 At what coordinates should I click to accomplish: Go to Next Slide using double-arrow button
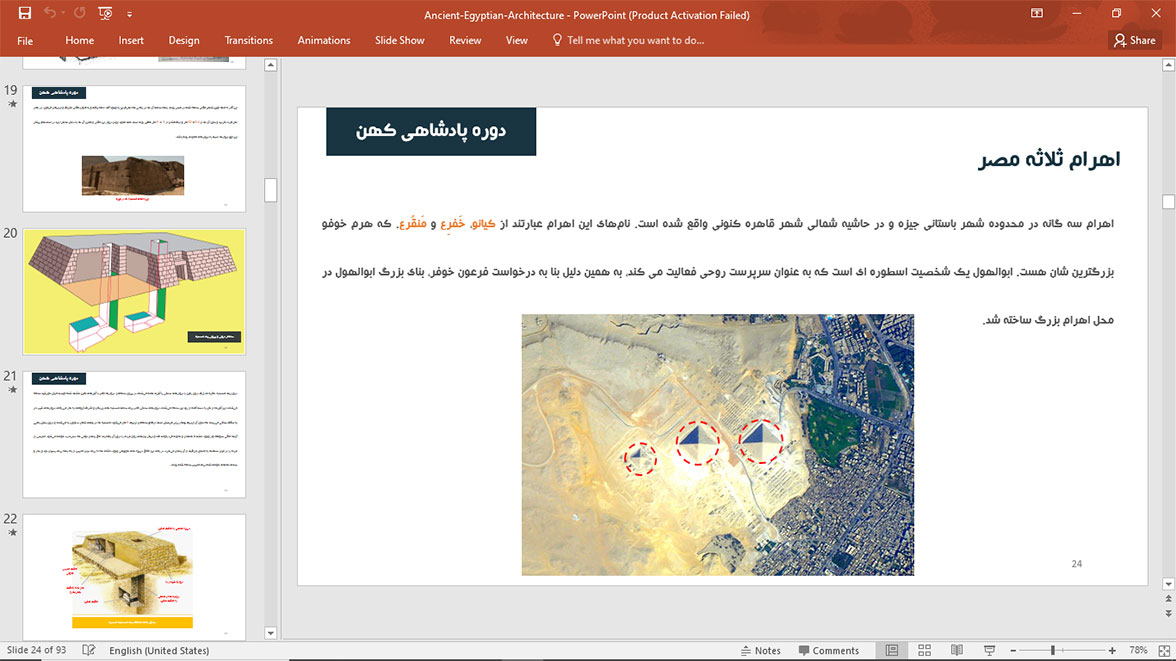tap(1168, 613)
